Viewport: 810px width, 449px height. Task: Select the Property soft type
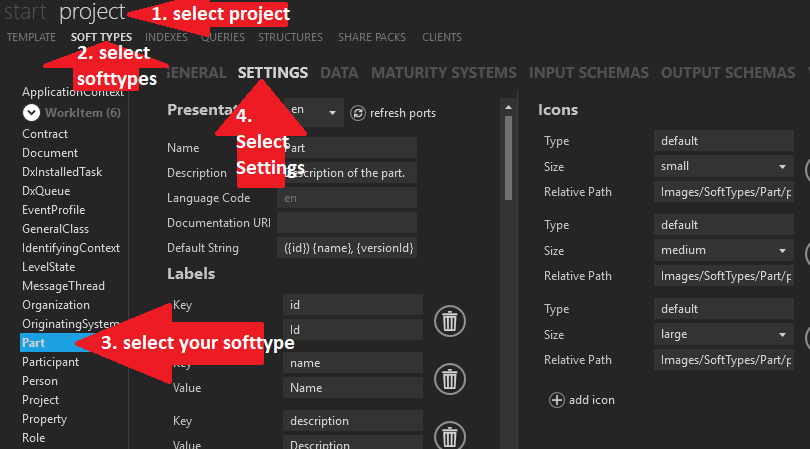(x=44, y=419)
